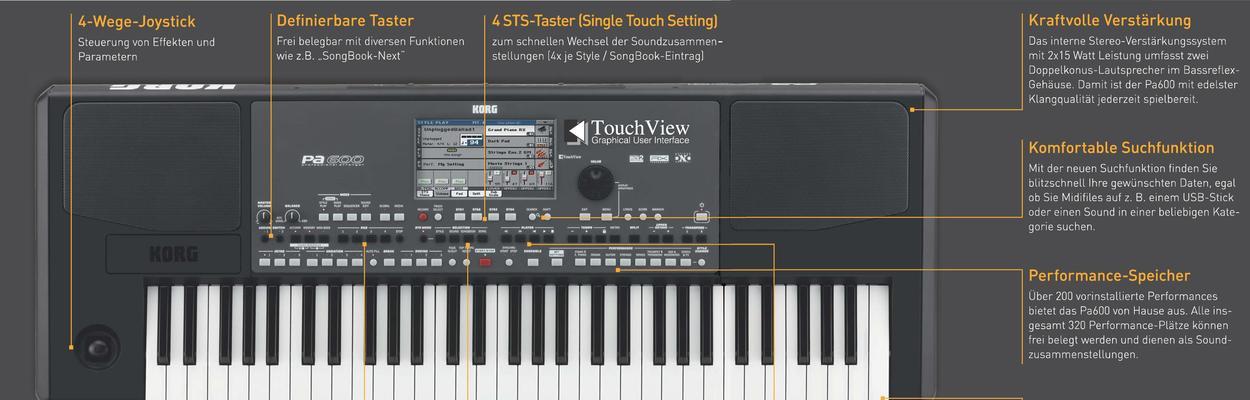
Task: Choose the Style selection button
Action: [440, 238]
